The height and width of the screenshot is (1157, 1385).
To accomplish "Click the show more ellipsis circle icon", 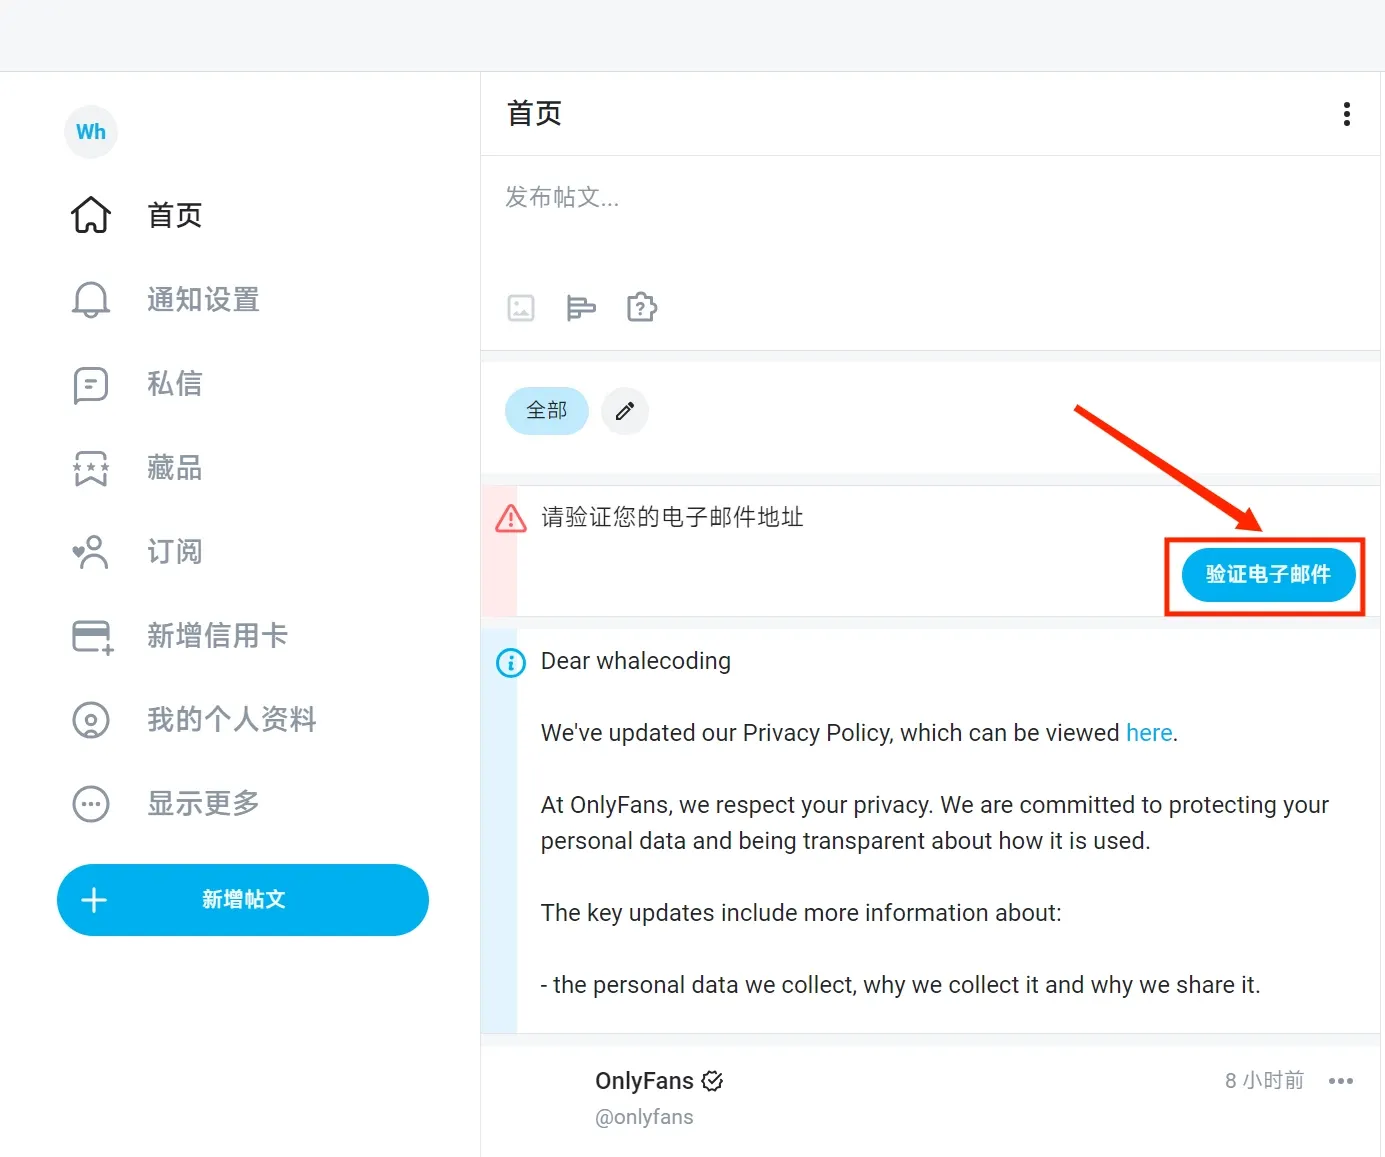I will tap(91, 804).
